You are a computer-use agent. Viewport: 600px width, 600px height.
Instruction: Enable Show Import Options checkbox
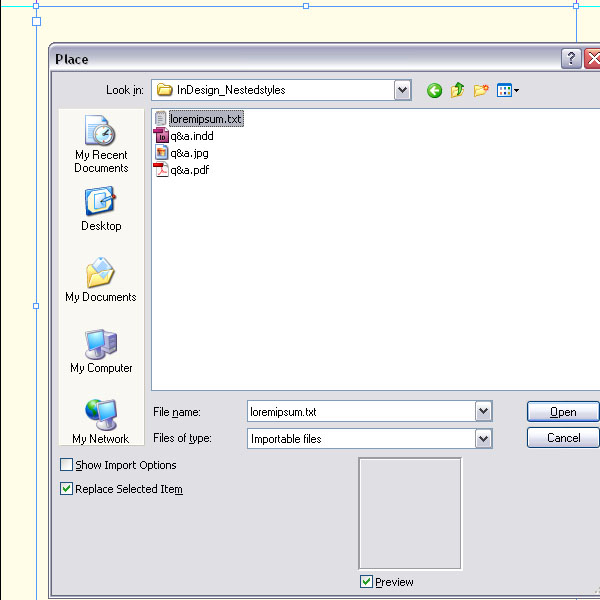coord(66,465)
